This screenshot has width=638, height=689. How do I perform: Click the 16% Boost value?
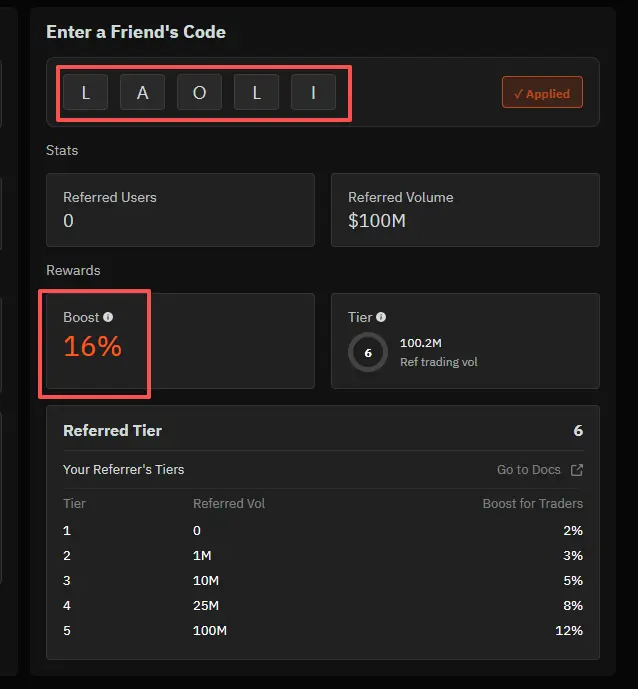coord(92,346)
